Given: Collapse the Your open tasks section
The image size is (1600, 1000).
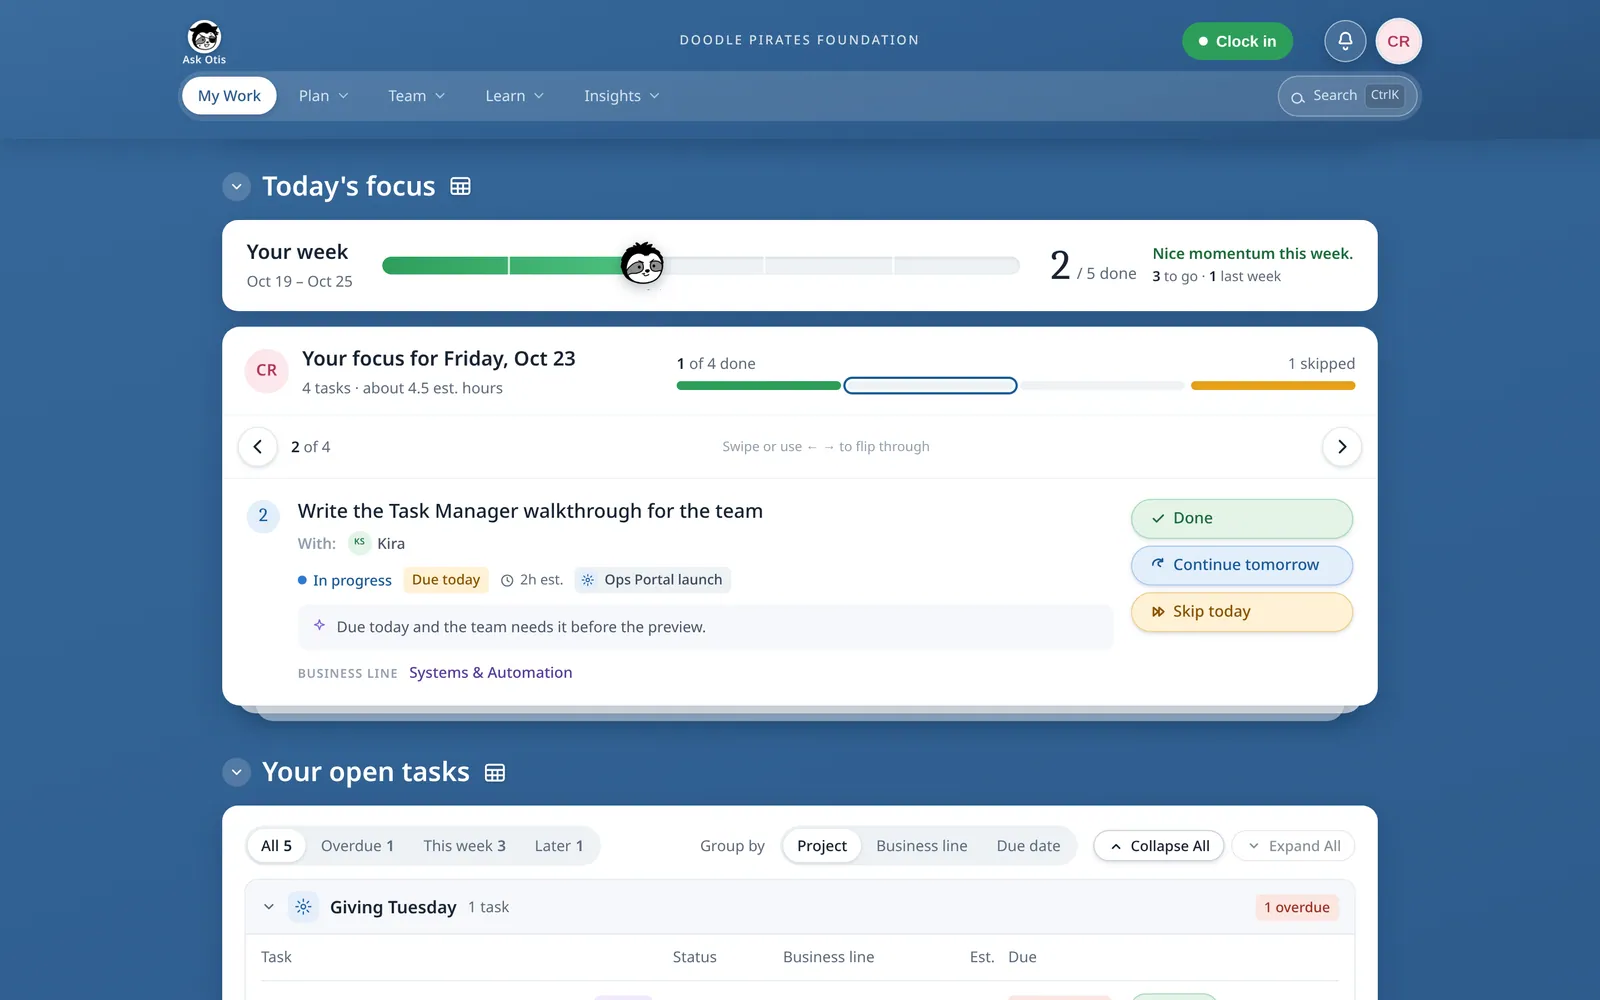Looking at the screenshot, I should tap(237, 772).
